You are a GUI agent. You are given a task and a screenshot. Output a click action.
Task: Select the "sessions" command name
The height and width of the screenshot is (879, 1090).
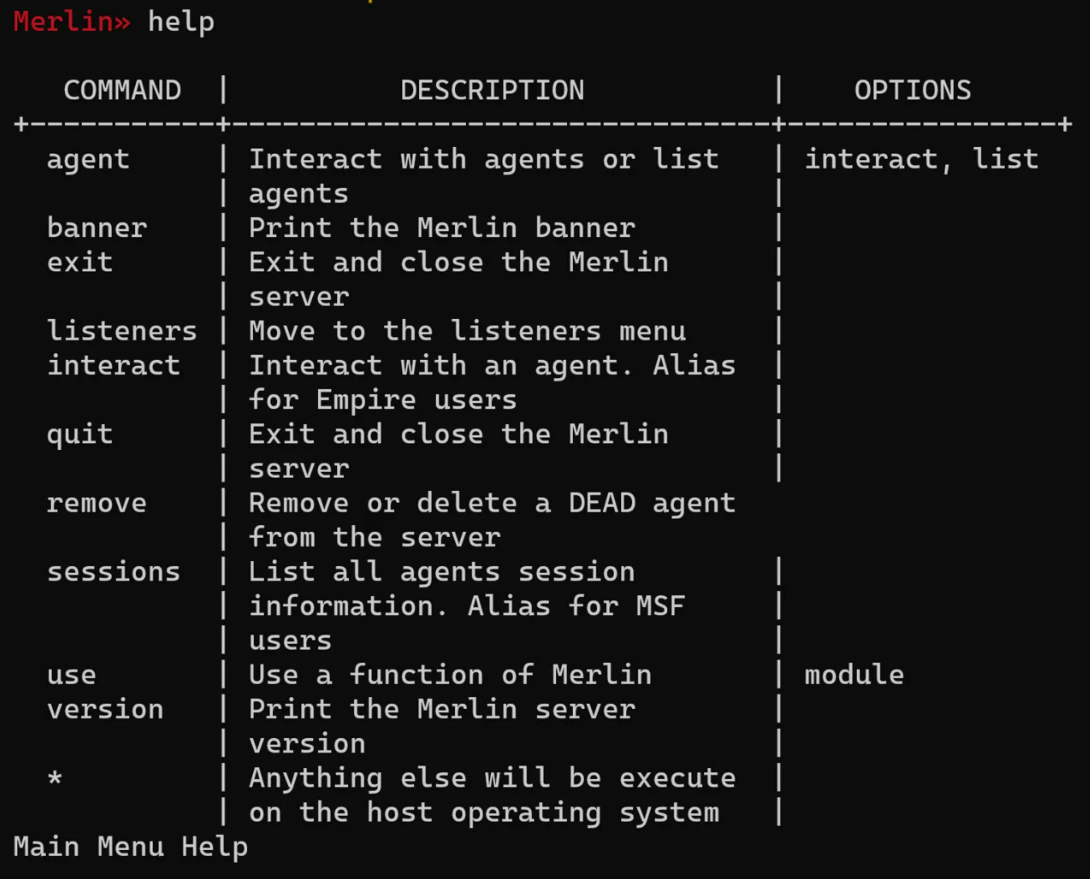pyautogui.click(x=113, y=572)
